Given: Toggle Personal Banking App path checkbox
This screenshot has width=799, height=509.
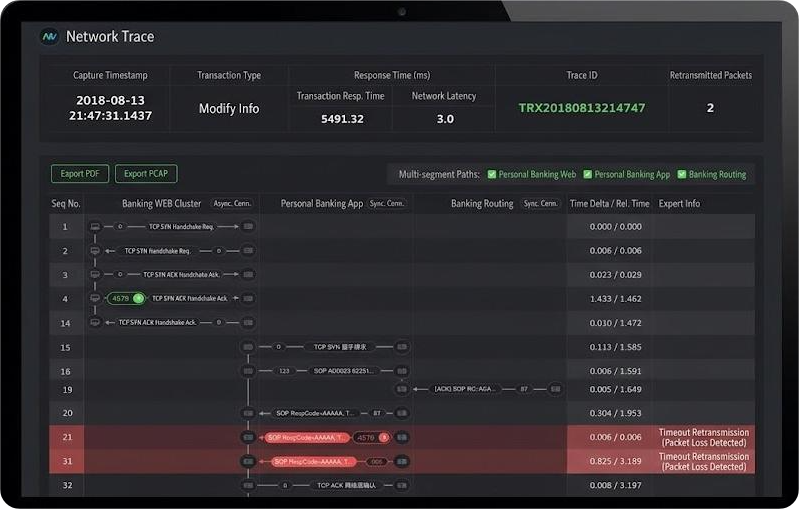Looking at the screenshot, I should click(588, 174).
